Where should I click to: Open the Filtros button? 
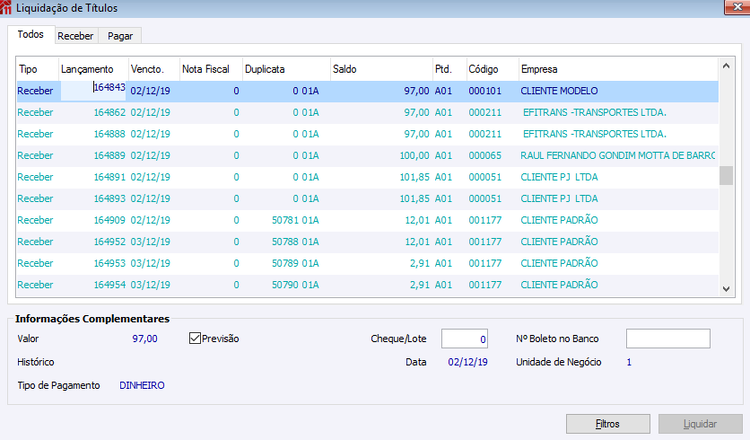[x=608, y=424]
